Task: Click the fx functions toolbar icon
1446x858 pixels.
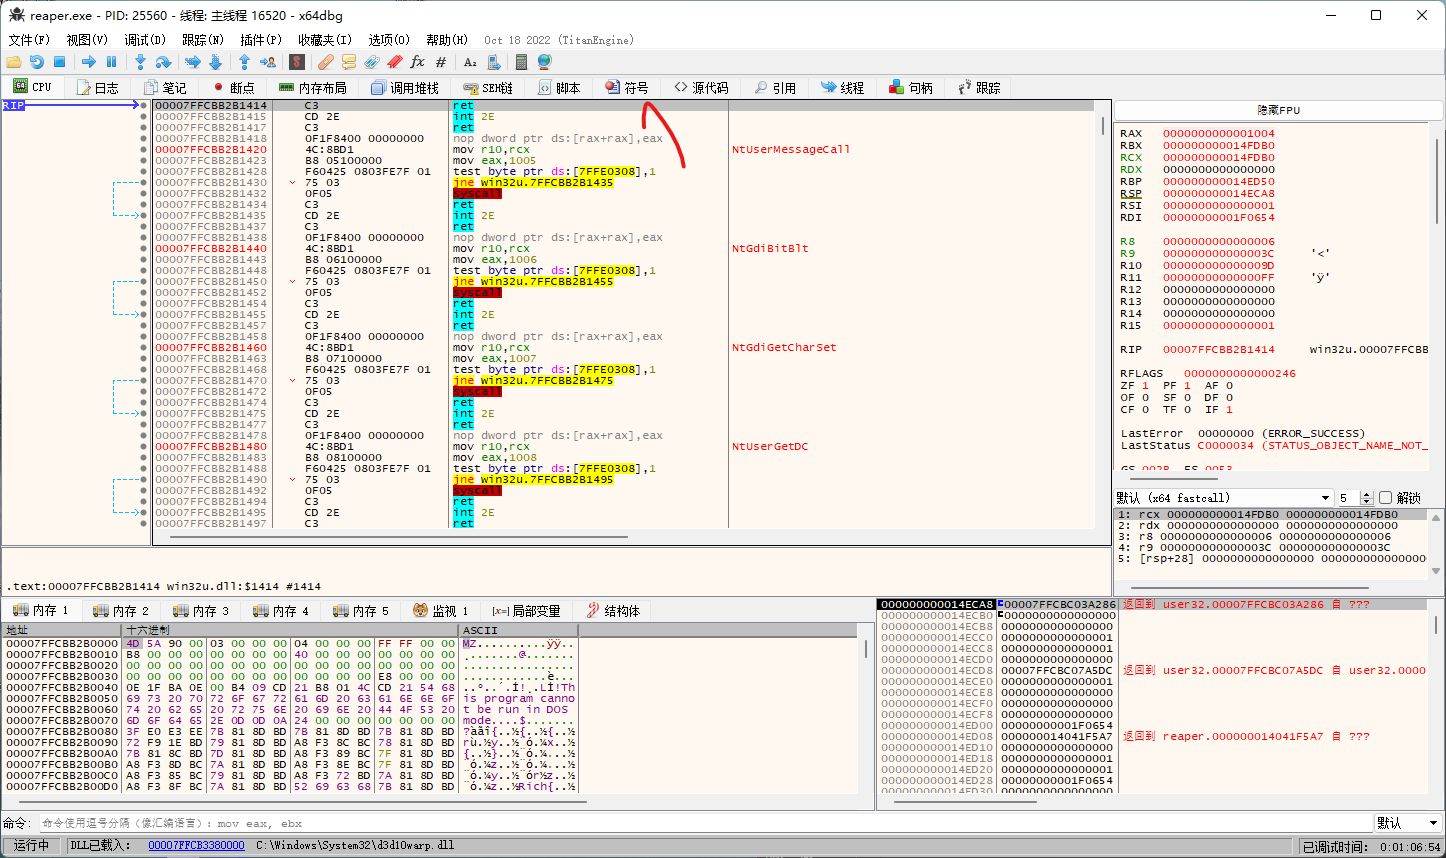Action: click(418, 62)
